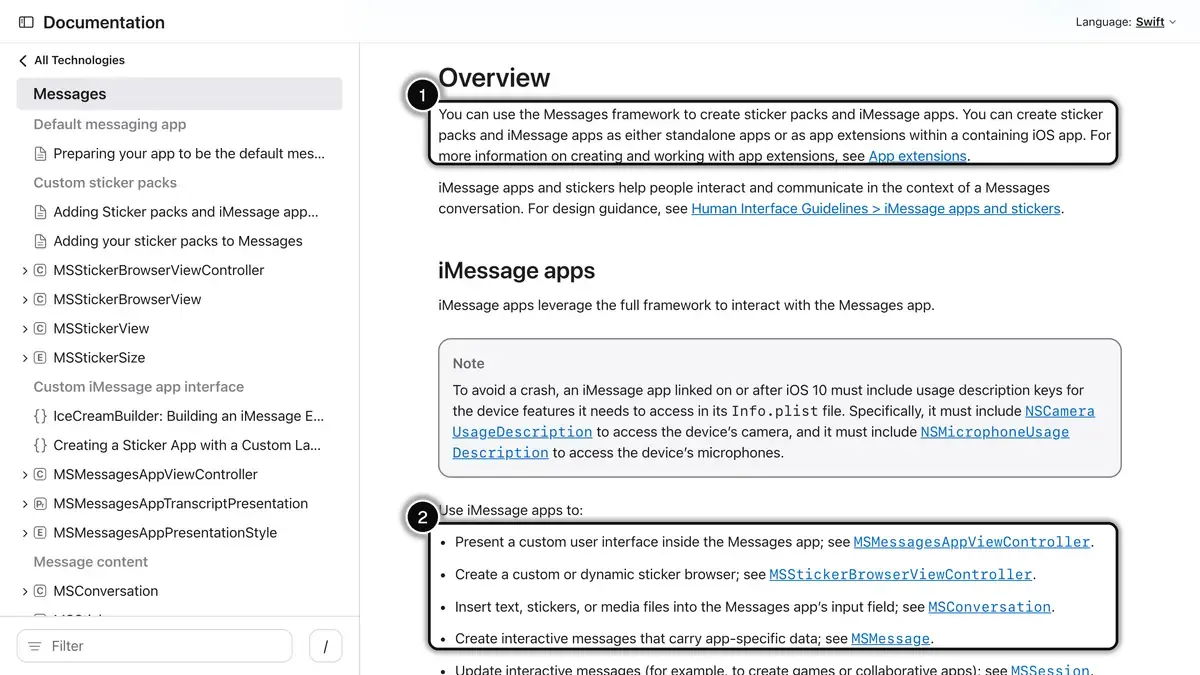Toggle the sidebar icon beside Documentation
This screenshot has width=1200, height=675.
click(x=26, y=22)
